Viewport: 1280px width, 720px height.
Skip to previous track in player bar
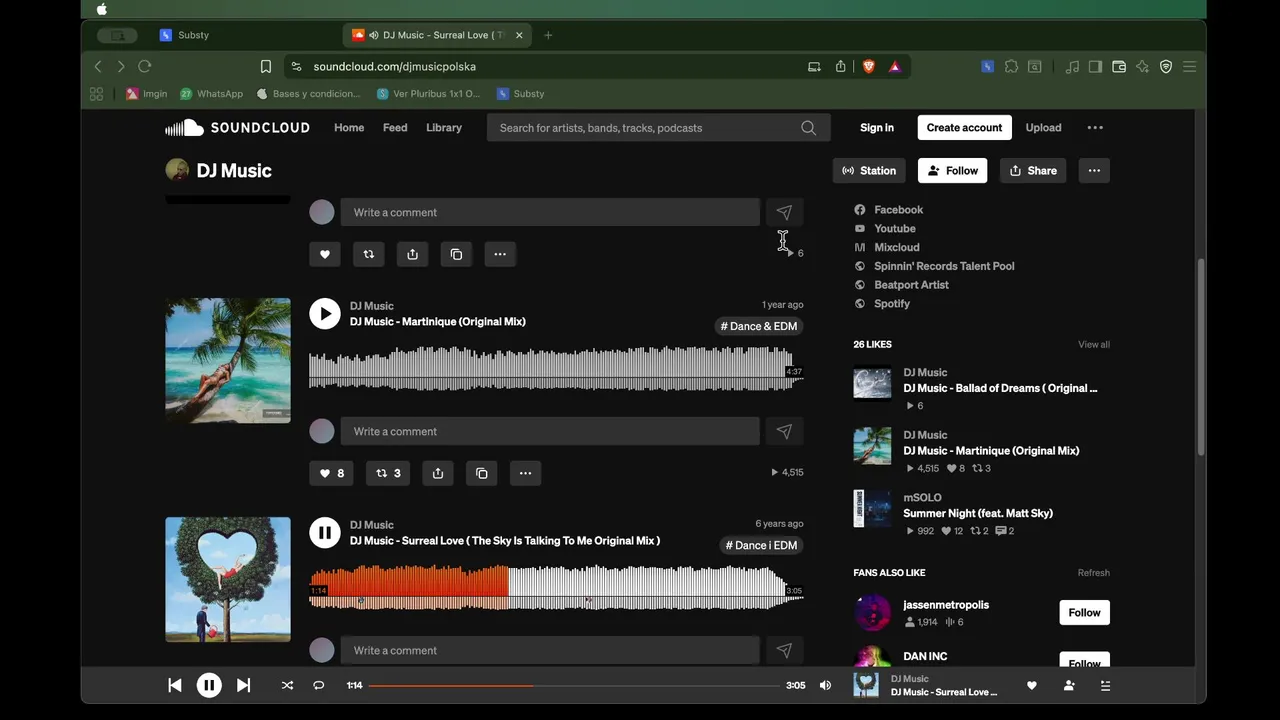click(x=175, y=685)
